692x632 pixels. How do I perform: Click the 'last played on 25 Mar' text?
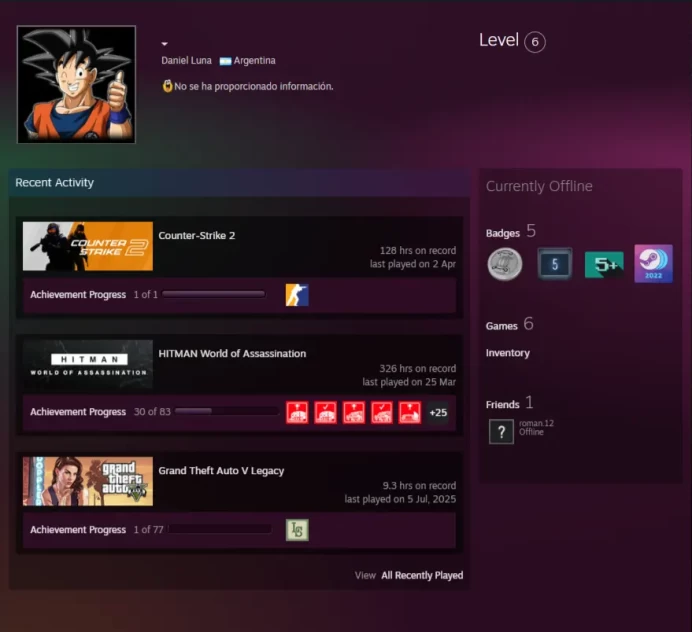tap(409, 382)
